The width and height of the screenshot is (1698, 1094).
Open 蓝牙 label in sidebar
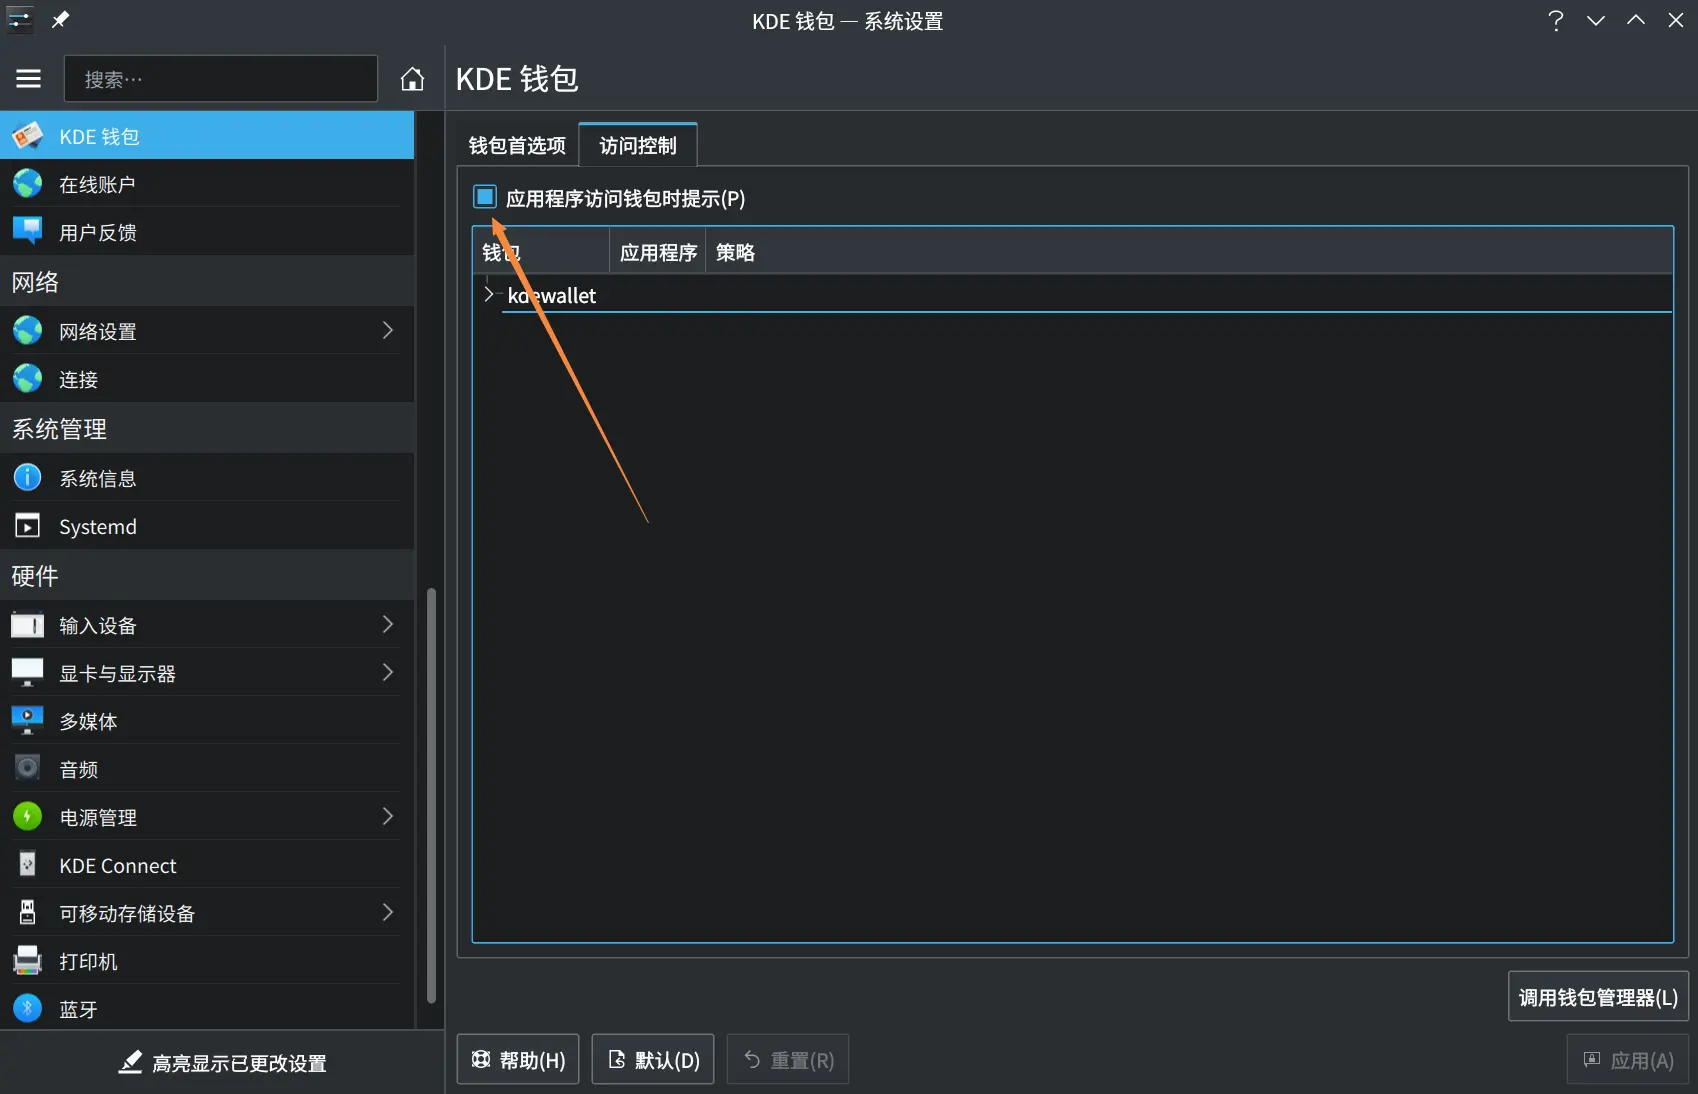(x=78, y=1009)
